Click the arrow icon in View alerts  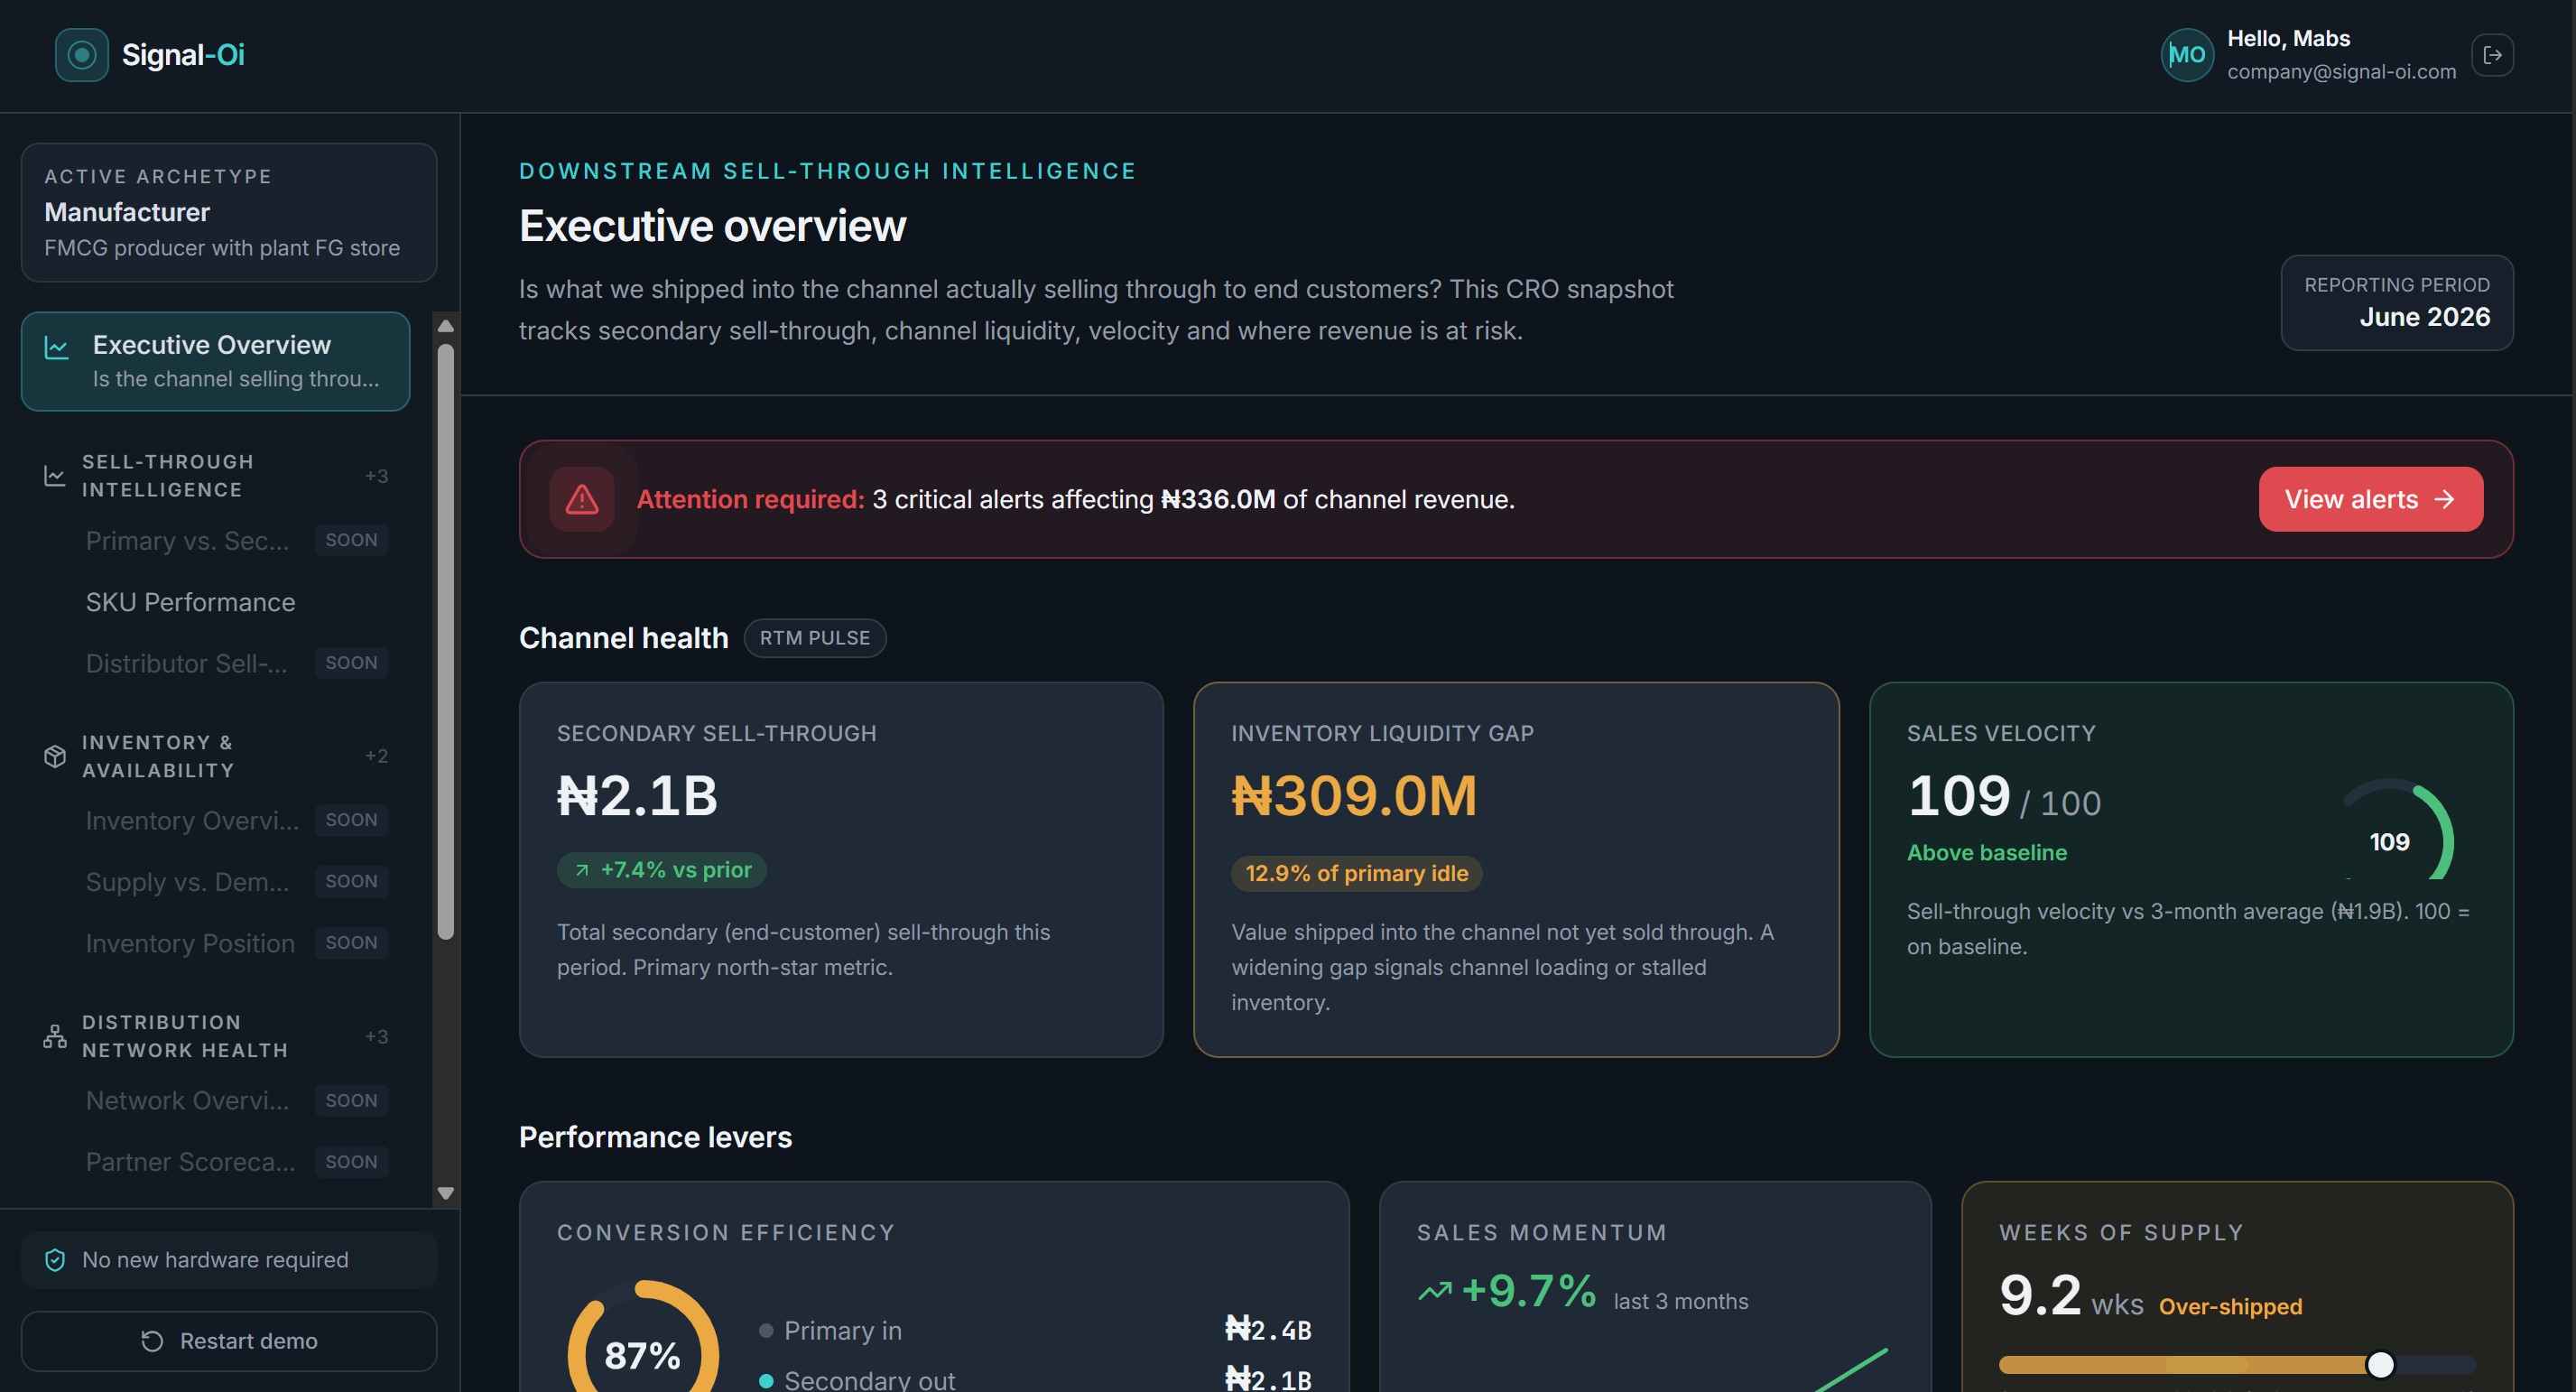2444,499
